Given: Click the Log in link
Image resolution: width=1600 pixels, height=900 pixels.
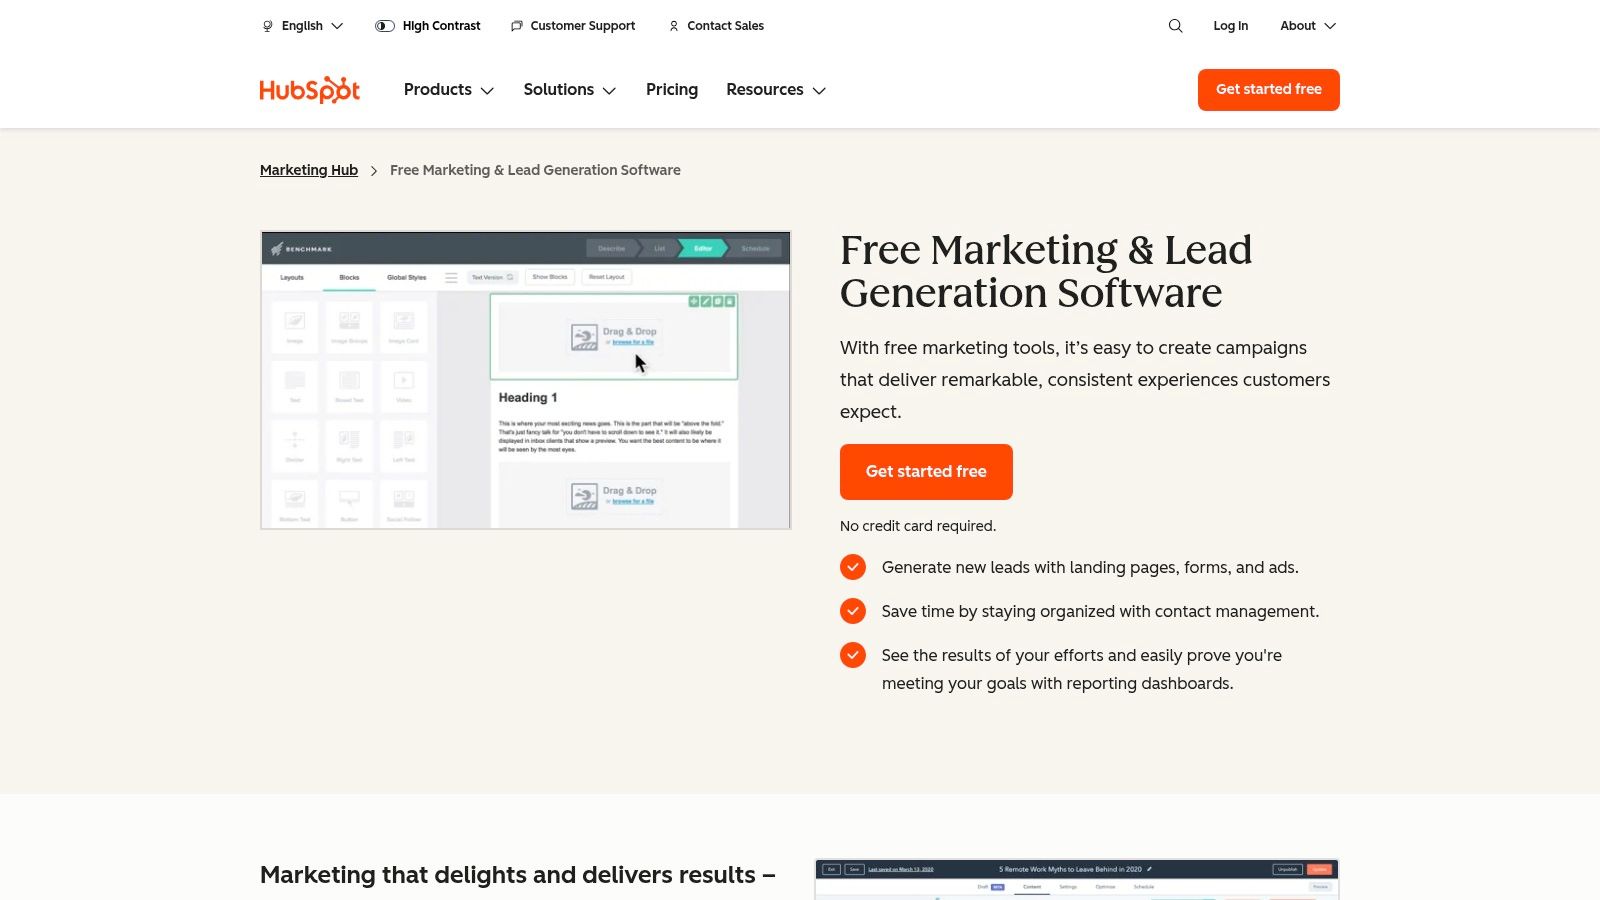Looking at the screenshot, I should click(x=1230, y=26).
